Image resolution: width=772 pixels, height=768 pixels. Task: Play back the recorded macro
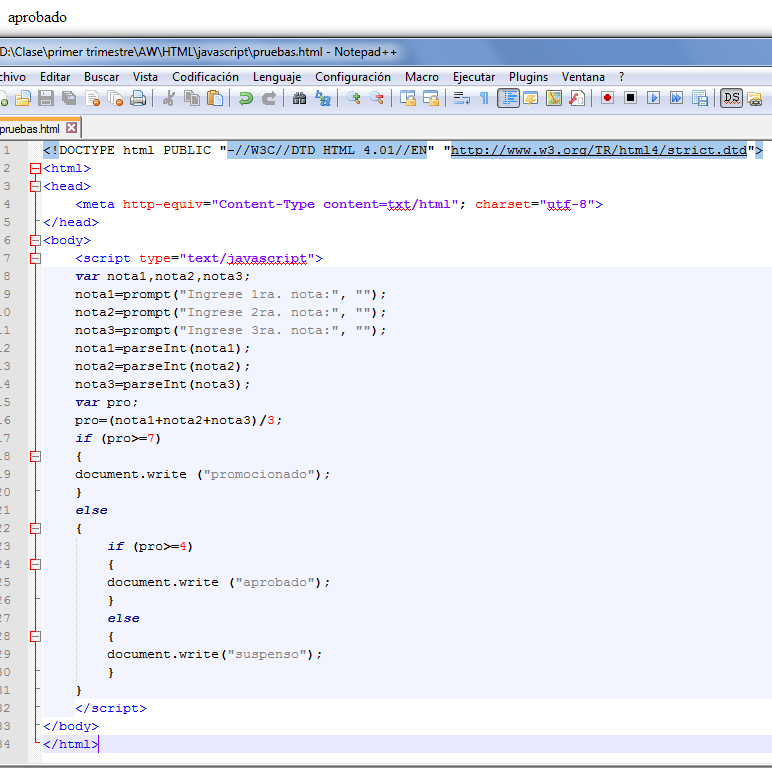tap(653, 98)
